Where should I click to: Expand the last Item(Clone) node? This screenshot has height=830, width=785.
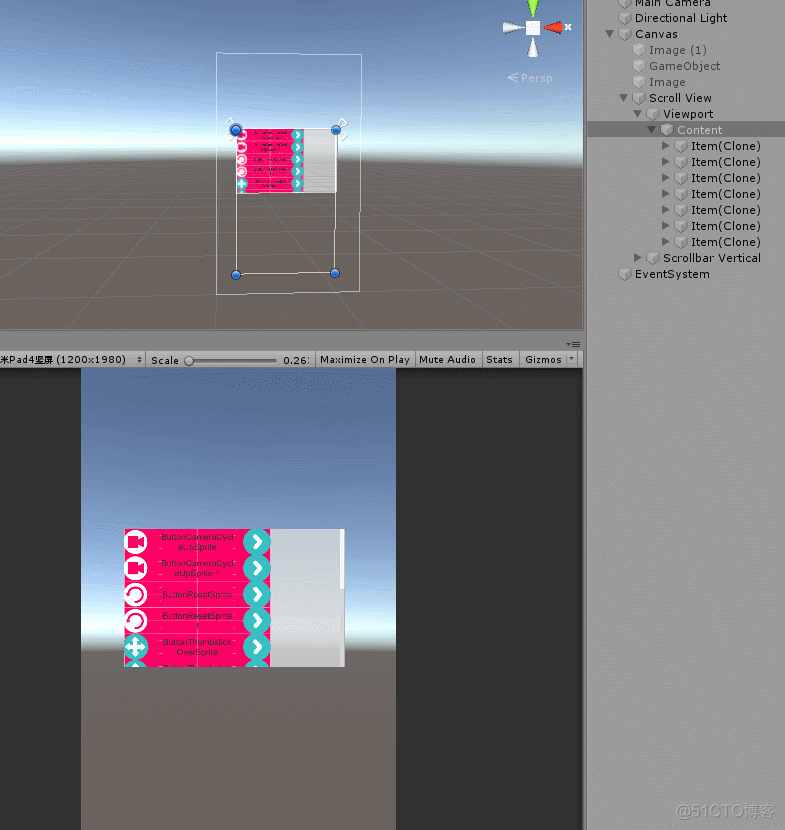[x=666, y=241]
